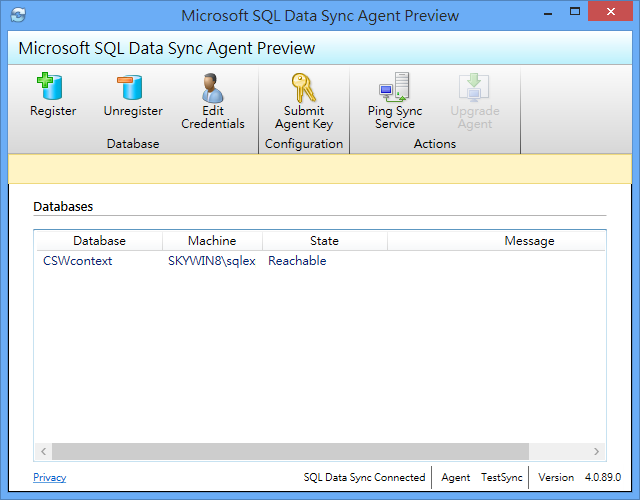Maximize the Data Sync Agent window

tap(575, 11)
